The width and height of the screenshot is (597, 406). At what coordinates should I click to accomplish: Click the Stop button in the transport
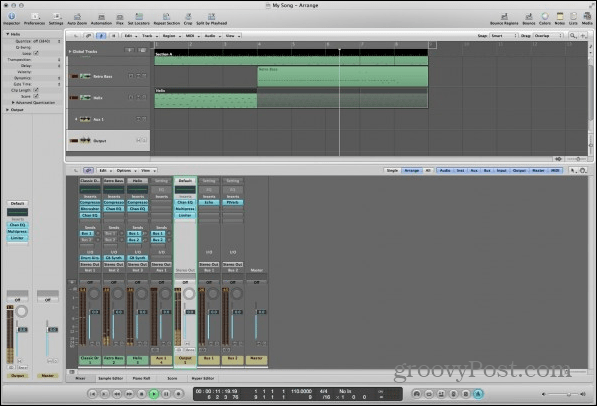coord(141,394)
